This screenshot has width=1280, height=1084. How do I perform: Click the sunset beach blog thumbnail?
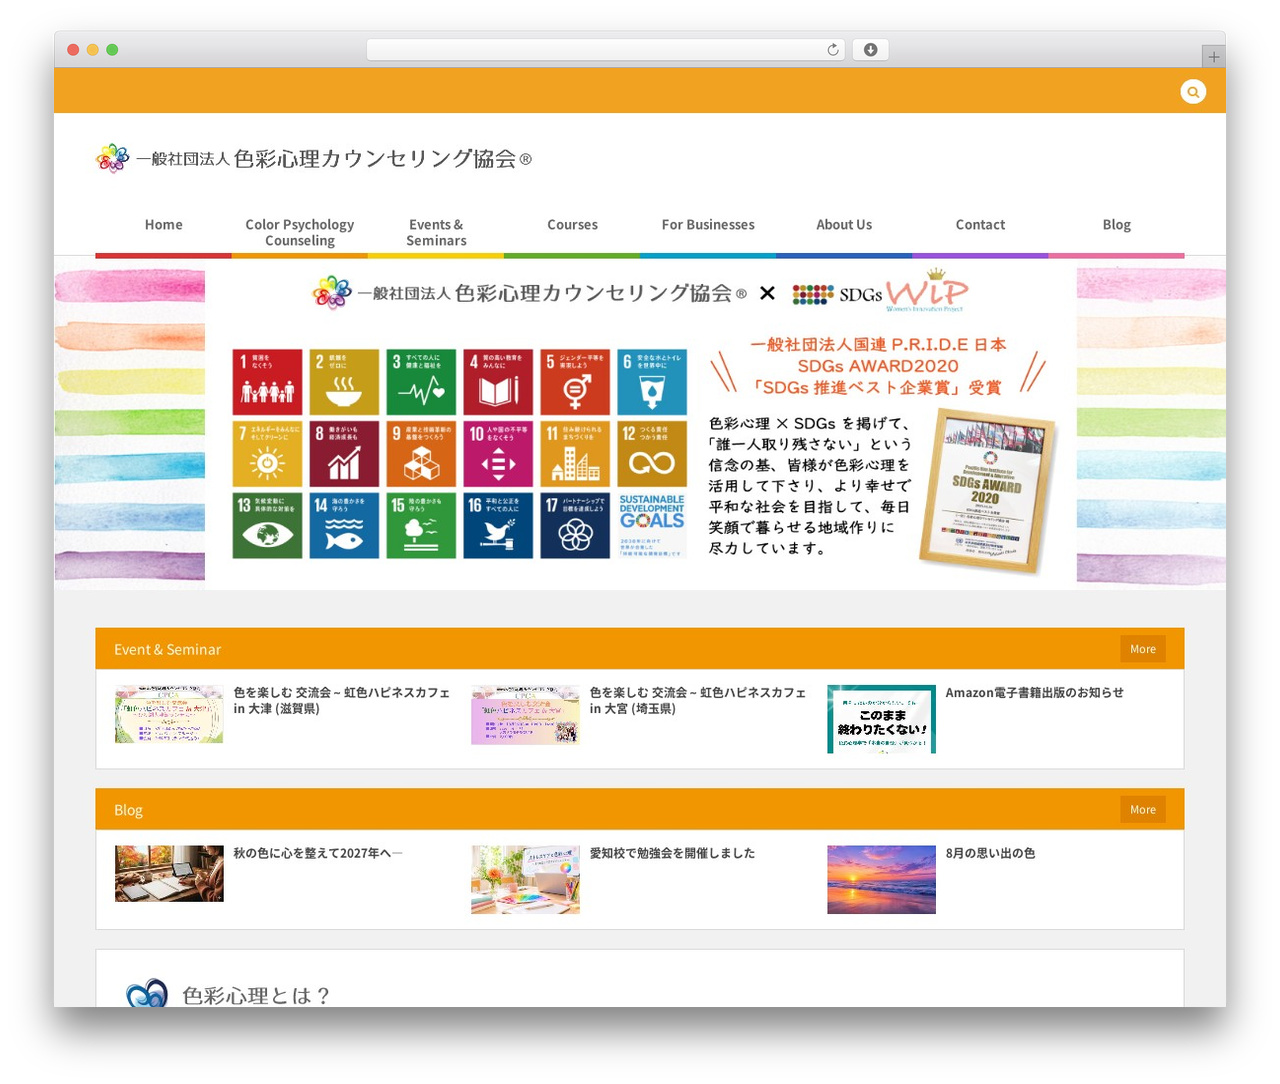(x=881, y=880)
